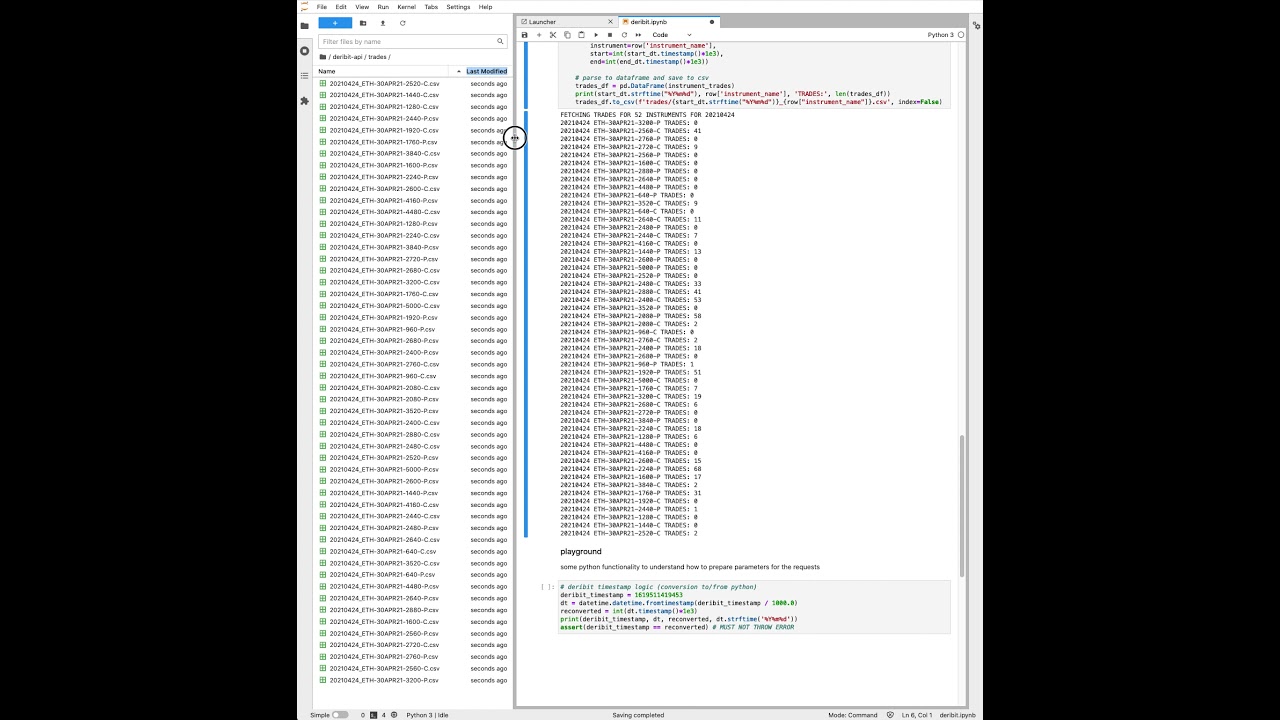The image size is (1280, 720).
Task: Open the Run menu
Action: (383, 7)
